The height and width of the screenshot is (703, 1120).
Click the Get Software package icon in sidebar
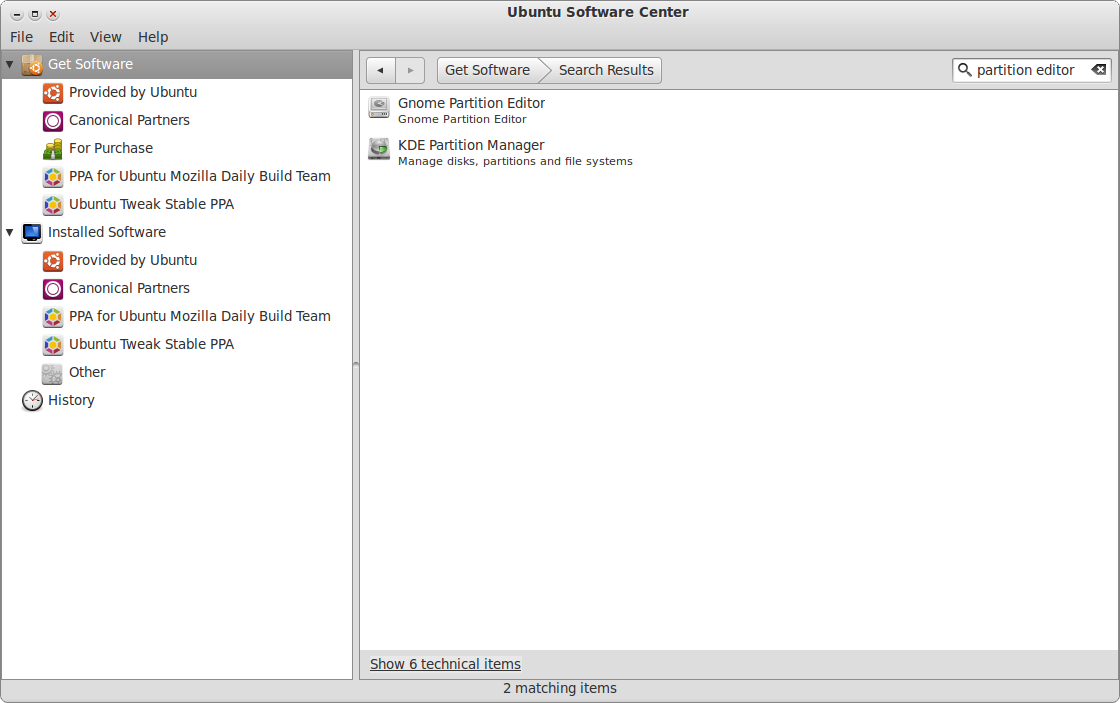coord(32,64)
